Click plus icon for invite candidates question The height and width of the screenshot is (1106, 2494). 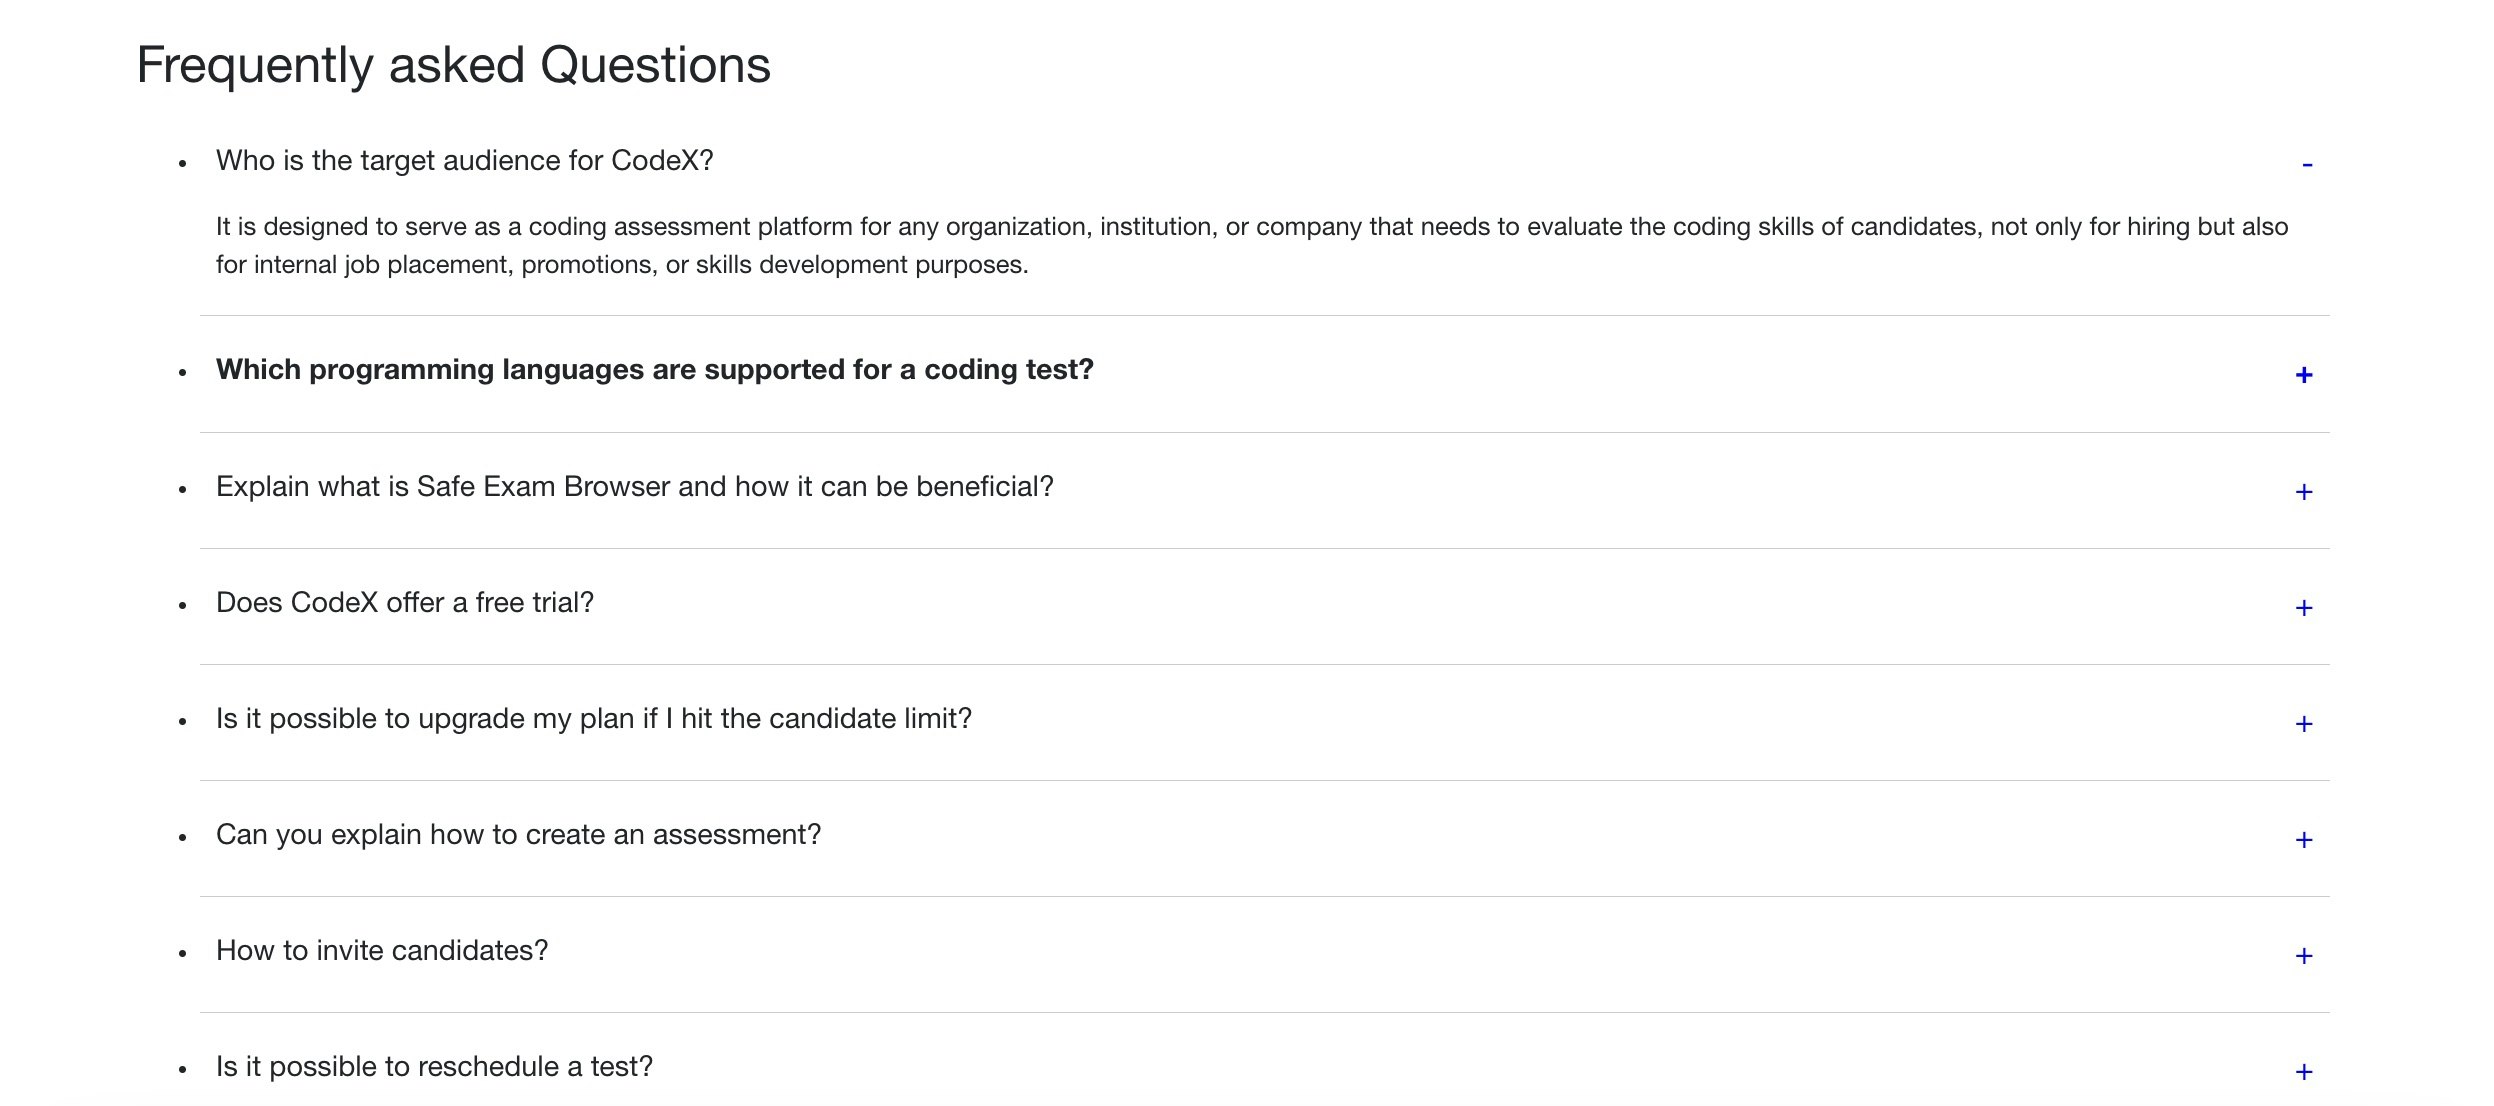(x=2303, y=956)
